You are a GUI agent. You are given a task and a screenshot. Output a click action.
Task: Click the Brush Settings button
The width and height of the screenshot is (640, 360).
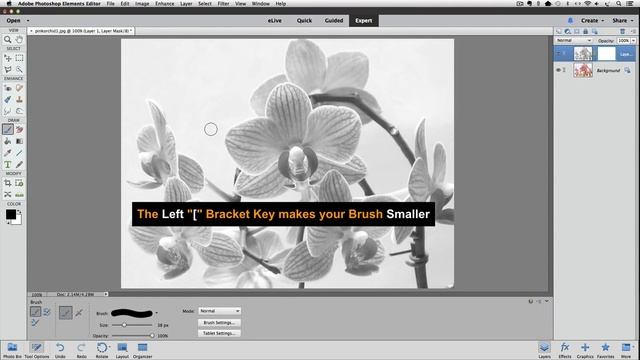click(219, 322)
